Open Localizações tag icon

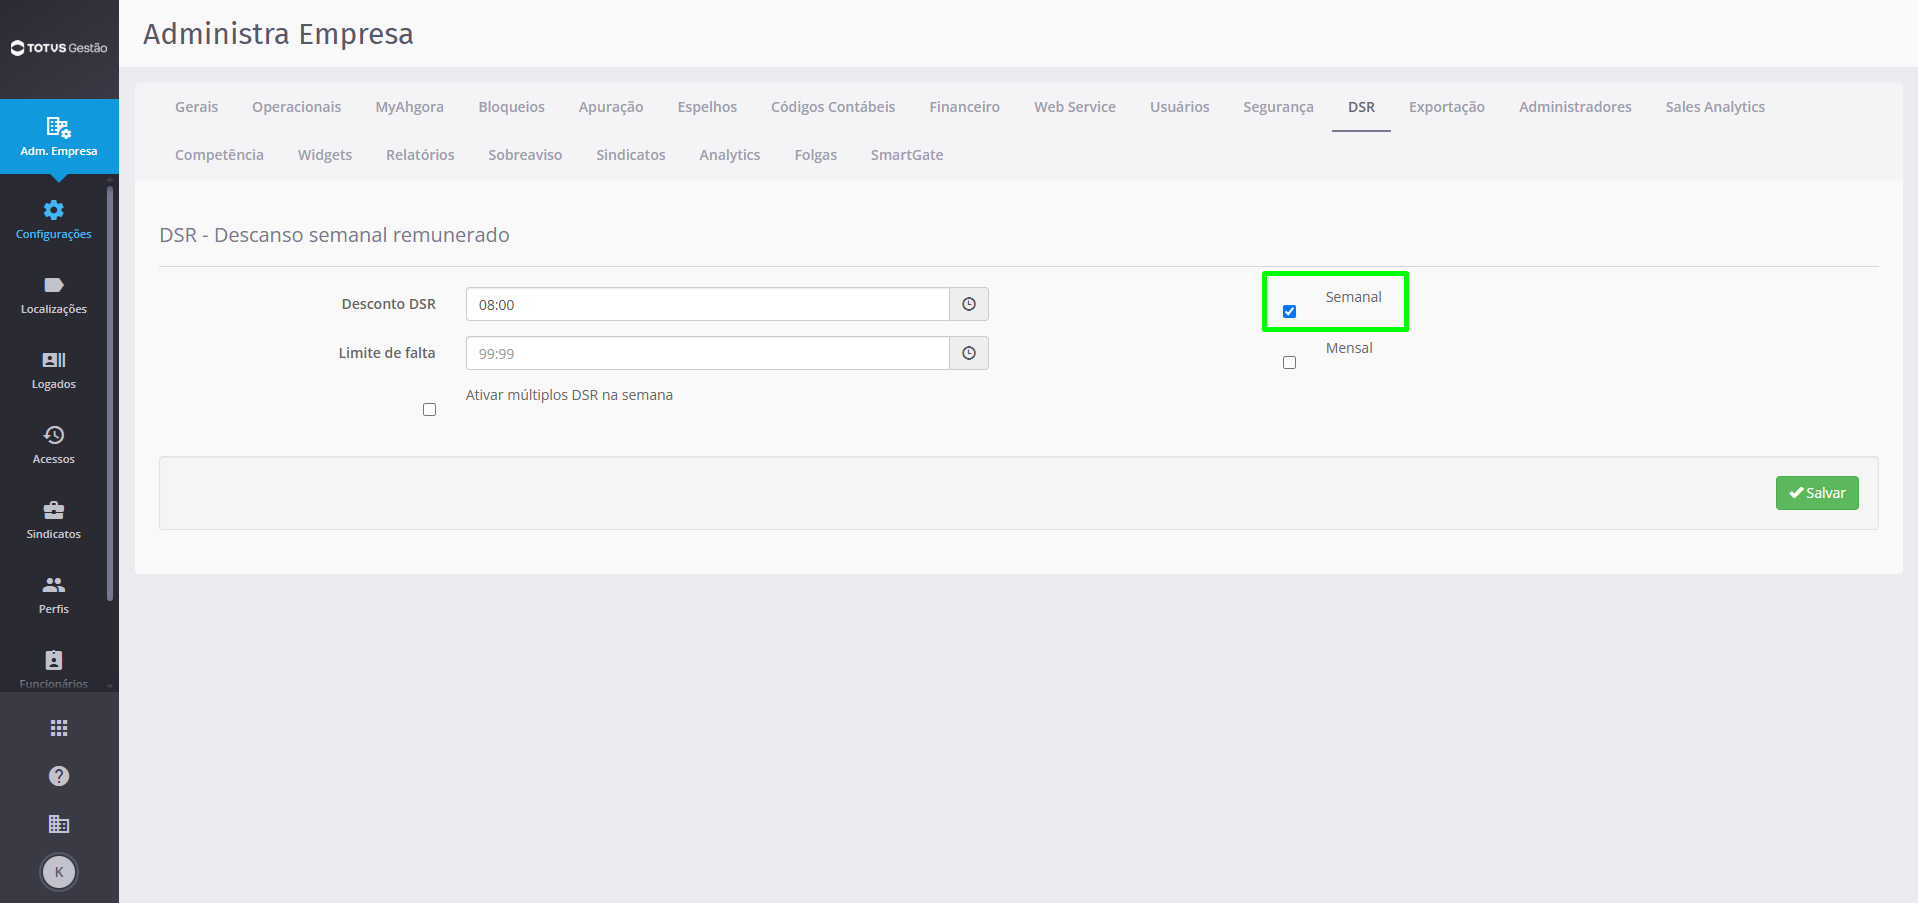click(54, 285)
